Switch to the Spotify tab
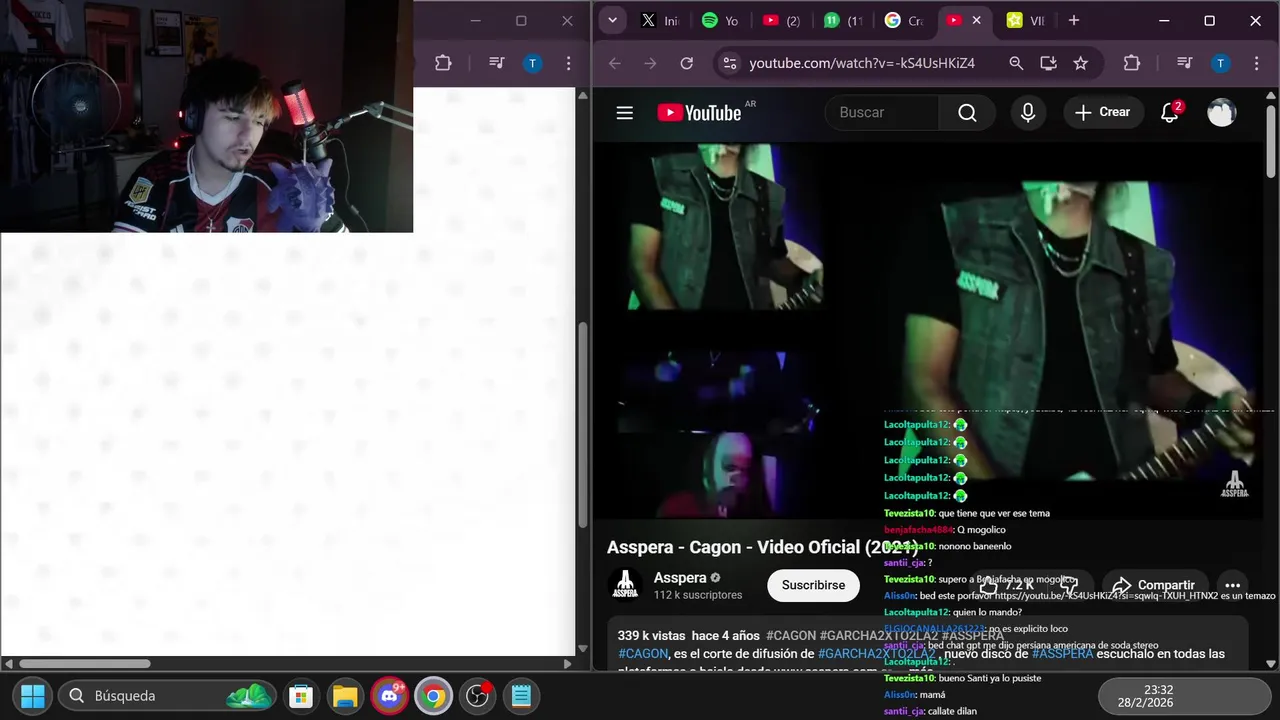 pyautogui.click(x=720, y=20)
